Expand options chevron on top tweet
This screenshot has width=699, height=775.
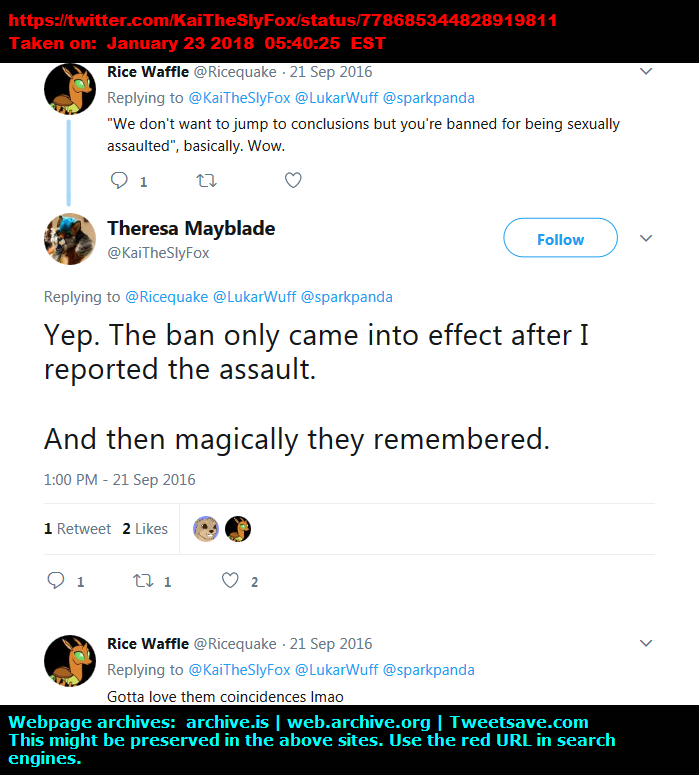(x=646, y=72)
